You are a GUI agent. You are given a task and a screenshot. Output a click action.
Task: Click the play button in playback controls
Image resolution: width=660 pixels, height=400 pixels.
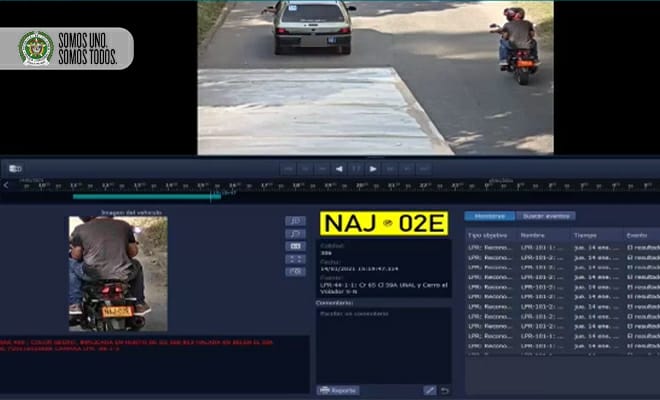pyautogui.click(x=372, y=168)
